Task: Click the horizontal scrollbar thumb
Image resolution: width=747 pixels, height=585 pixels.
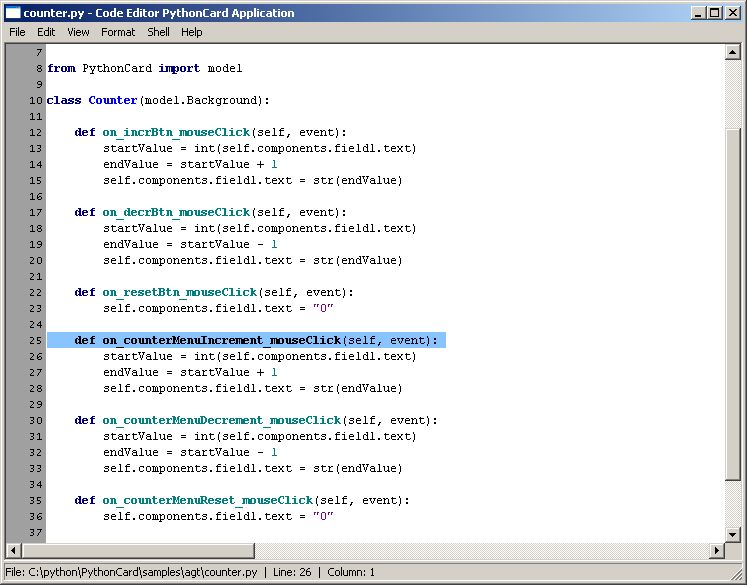Action: [137, 550]
